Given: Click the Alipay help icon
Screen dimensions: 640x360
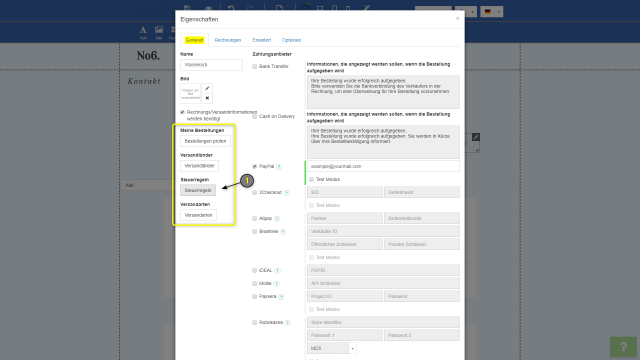Looking at the screenshot, I should tap(277, 219).
